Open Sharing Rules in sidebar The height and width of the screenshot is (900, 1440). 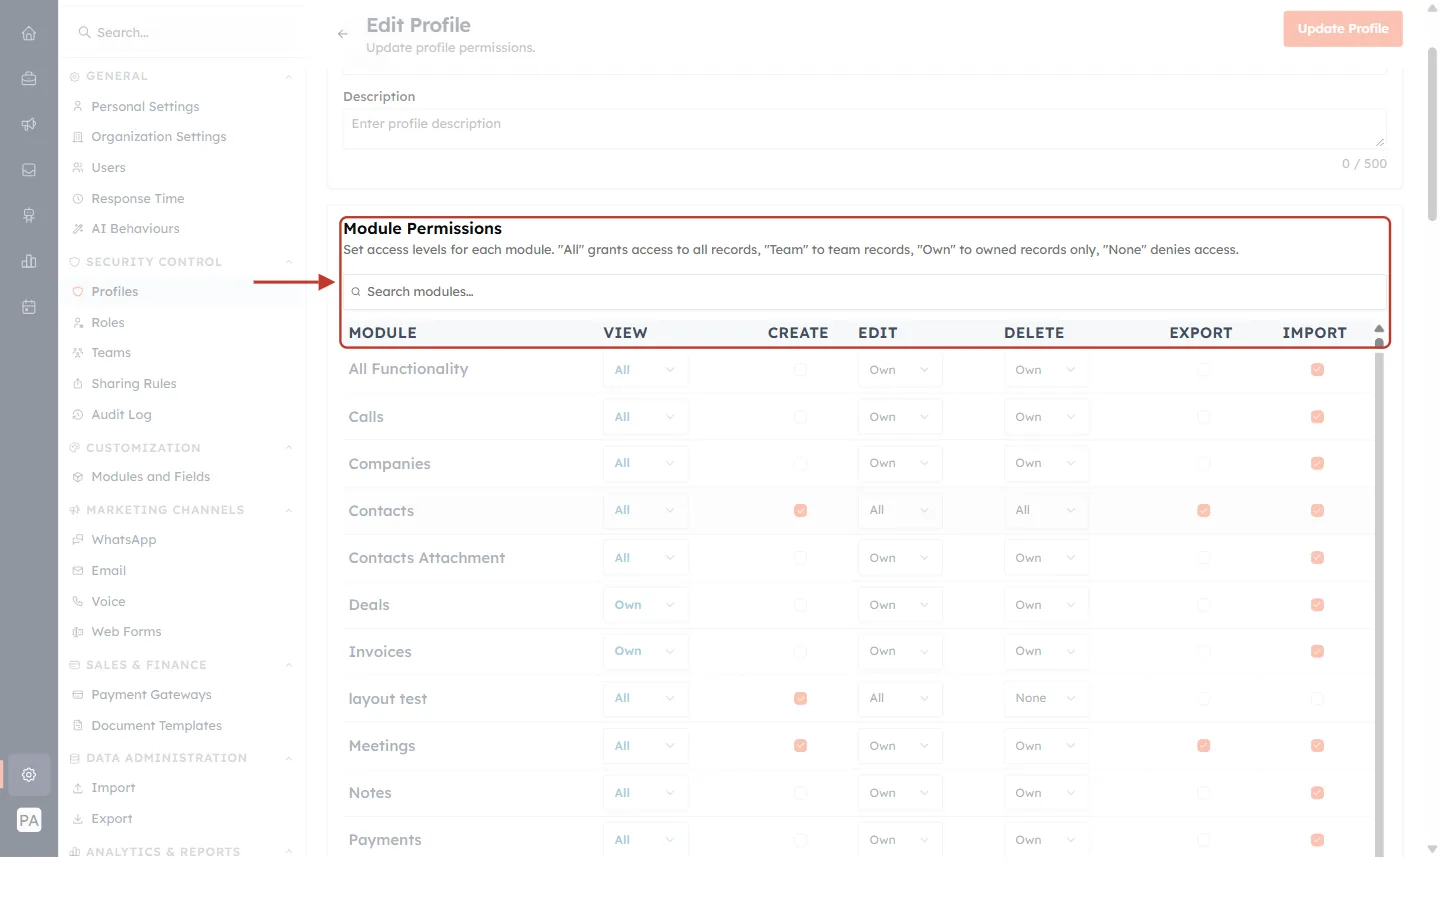coord(134,384)
